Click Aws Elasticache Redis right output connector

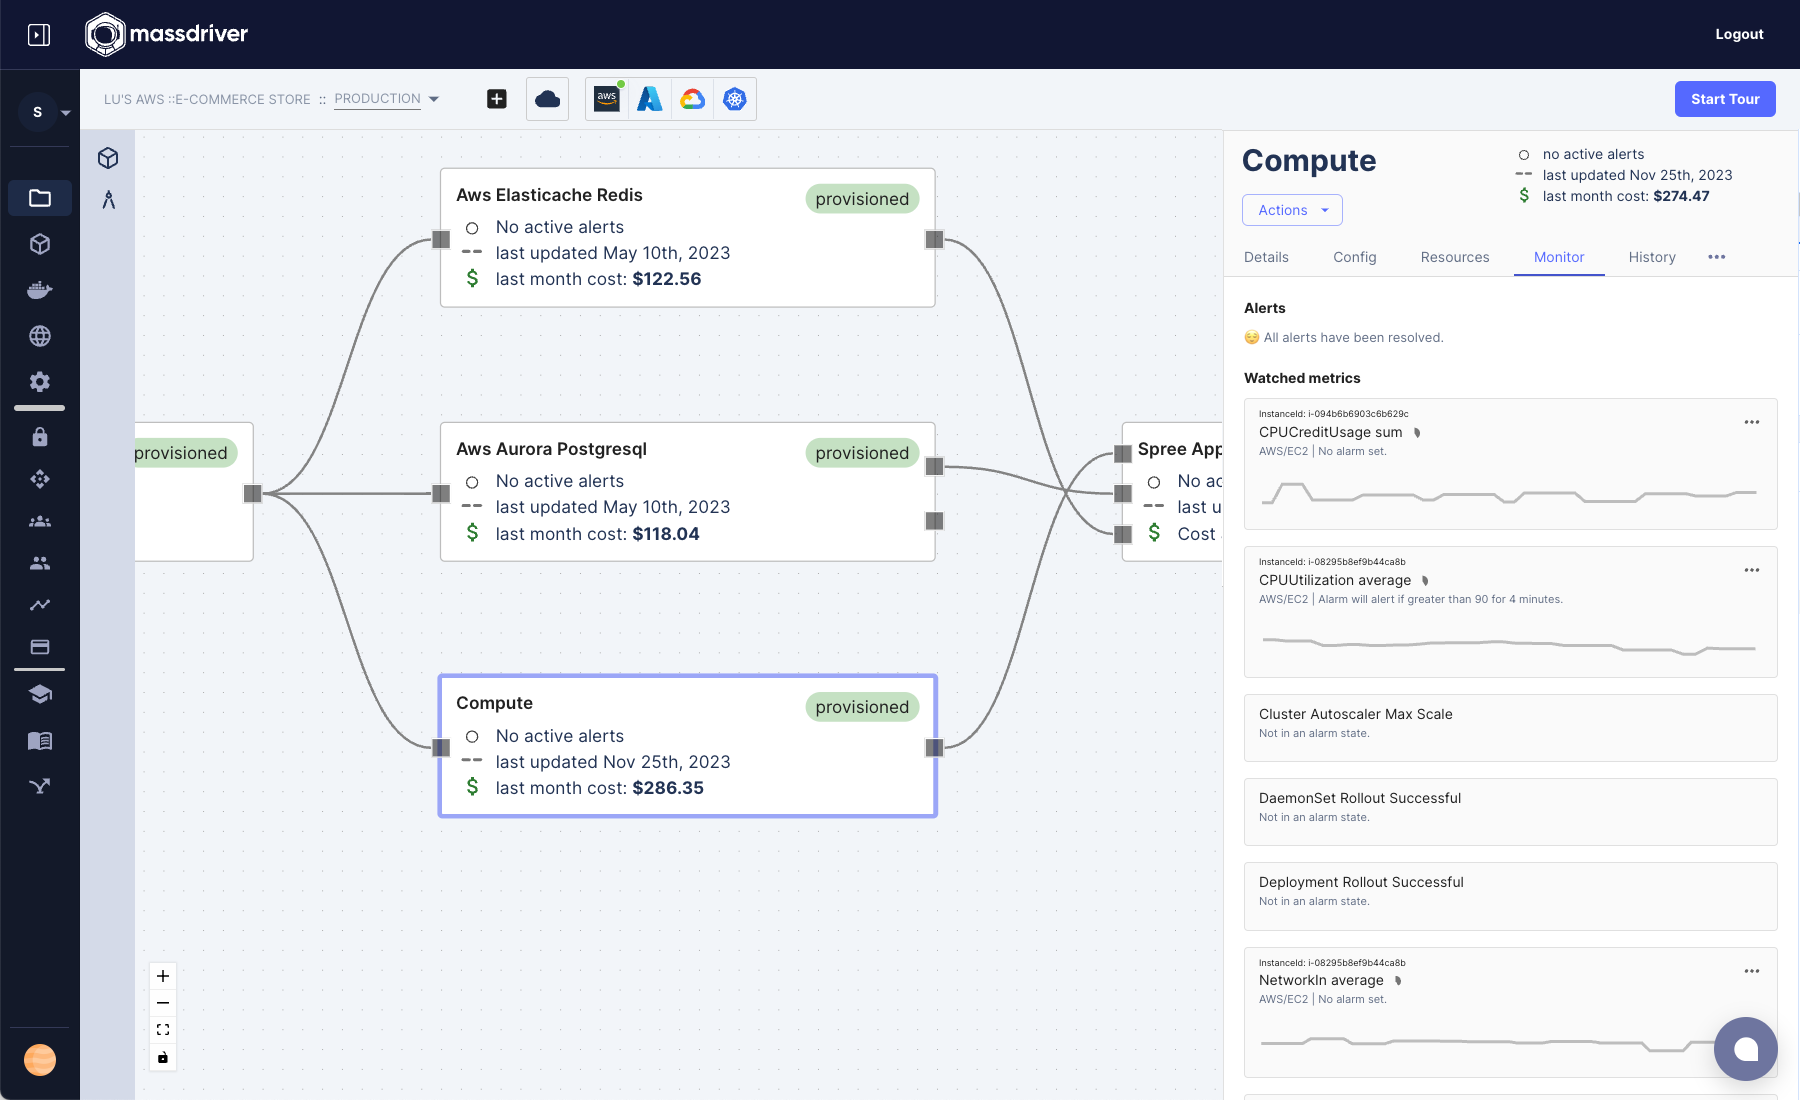pos(934,239)
